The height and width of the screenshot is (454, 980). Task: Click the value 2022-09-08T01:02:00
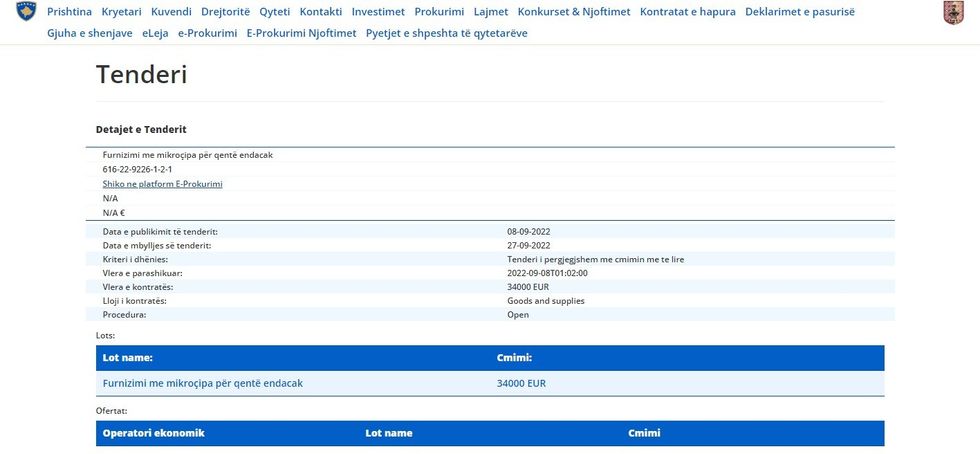click(548, 273)
